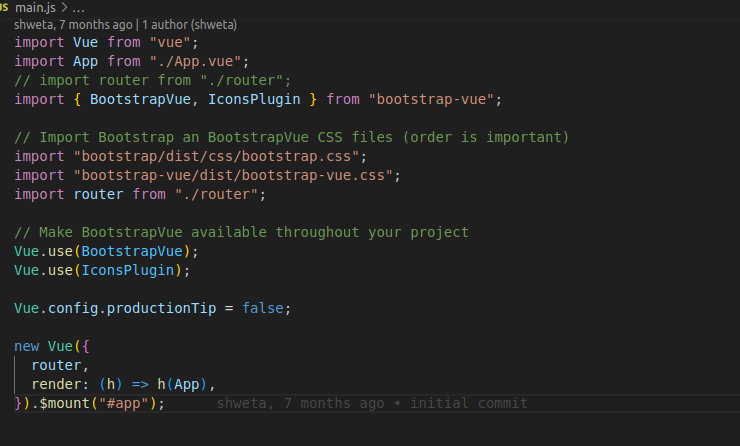Open the "shweta, 7 months ago" CodeLens
This screenshot has width=740, height=446.
pyautogui.click(x=70, y=24)
